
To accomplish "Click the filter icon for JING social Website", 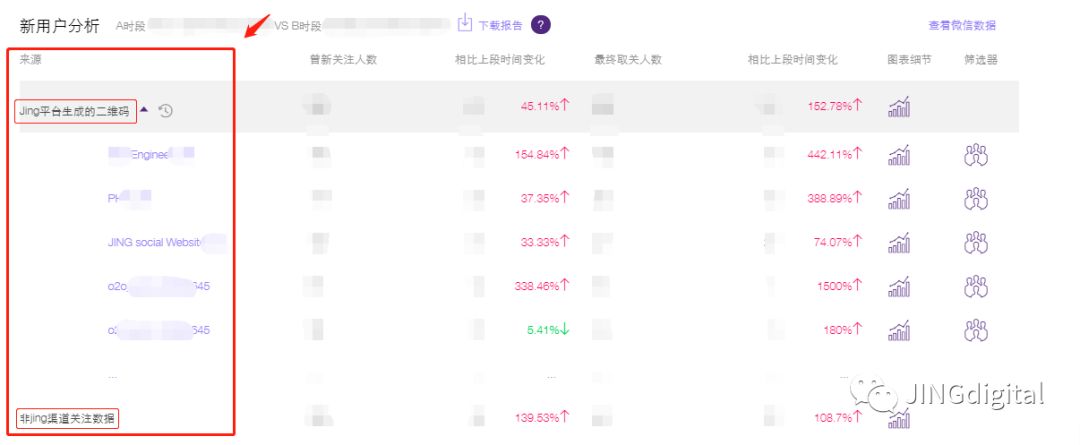I will (x=975, y=242).
